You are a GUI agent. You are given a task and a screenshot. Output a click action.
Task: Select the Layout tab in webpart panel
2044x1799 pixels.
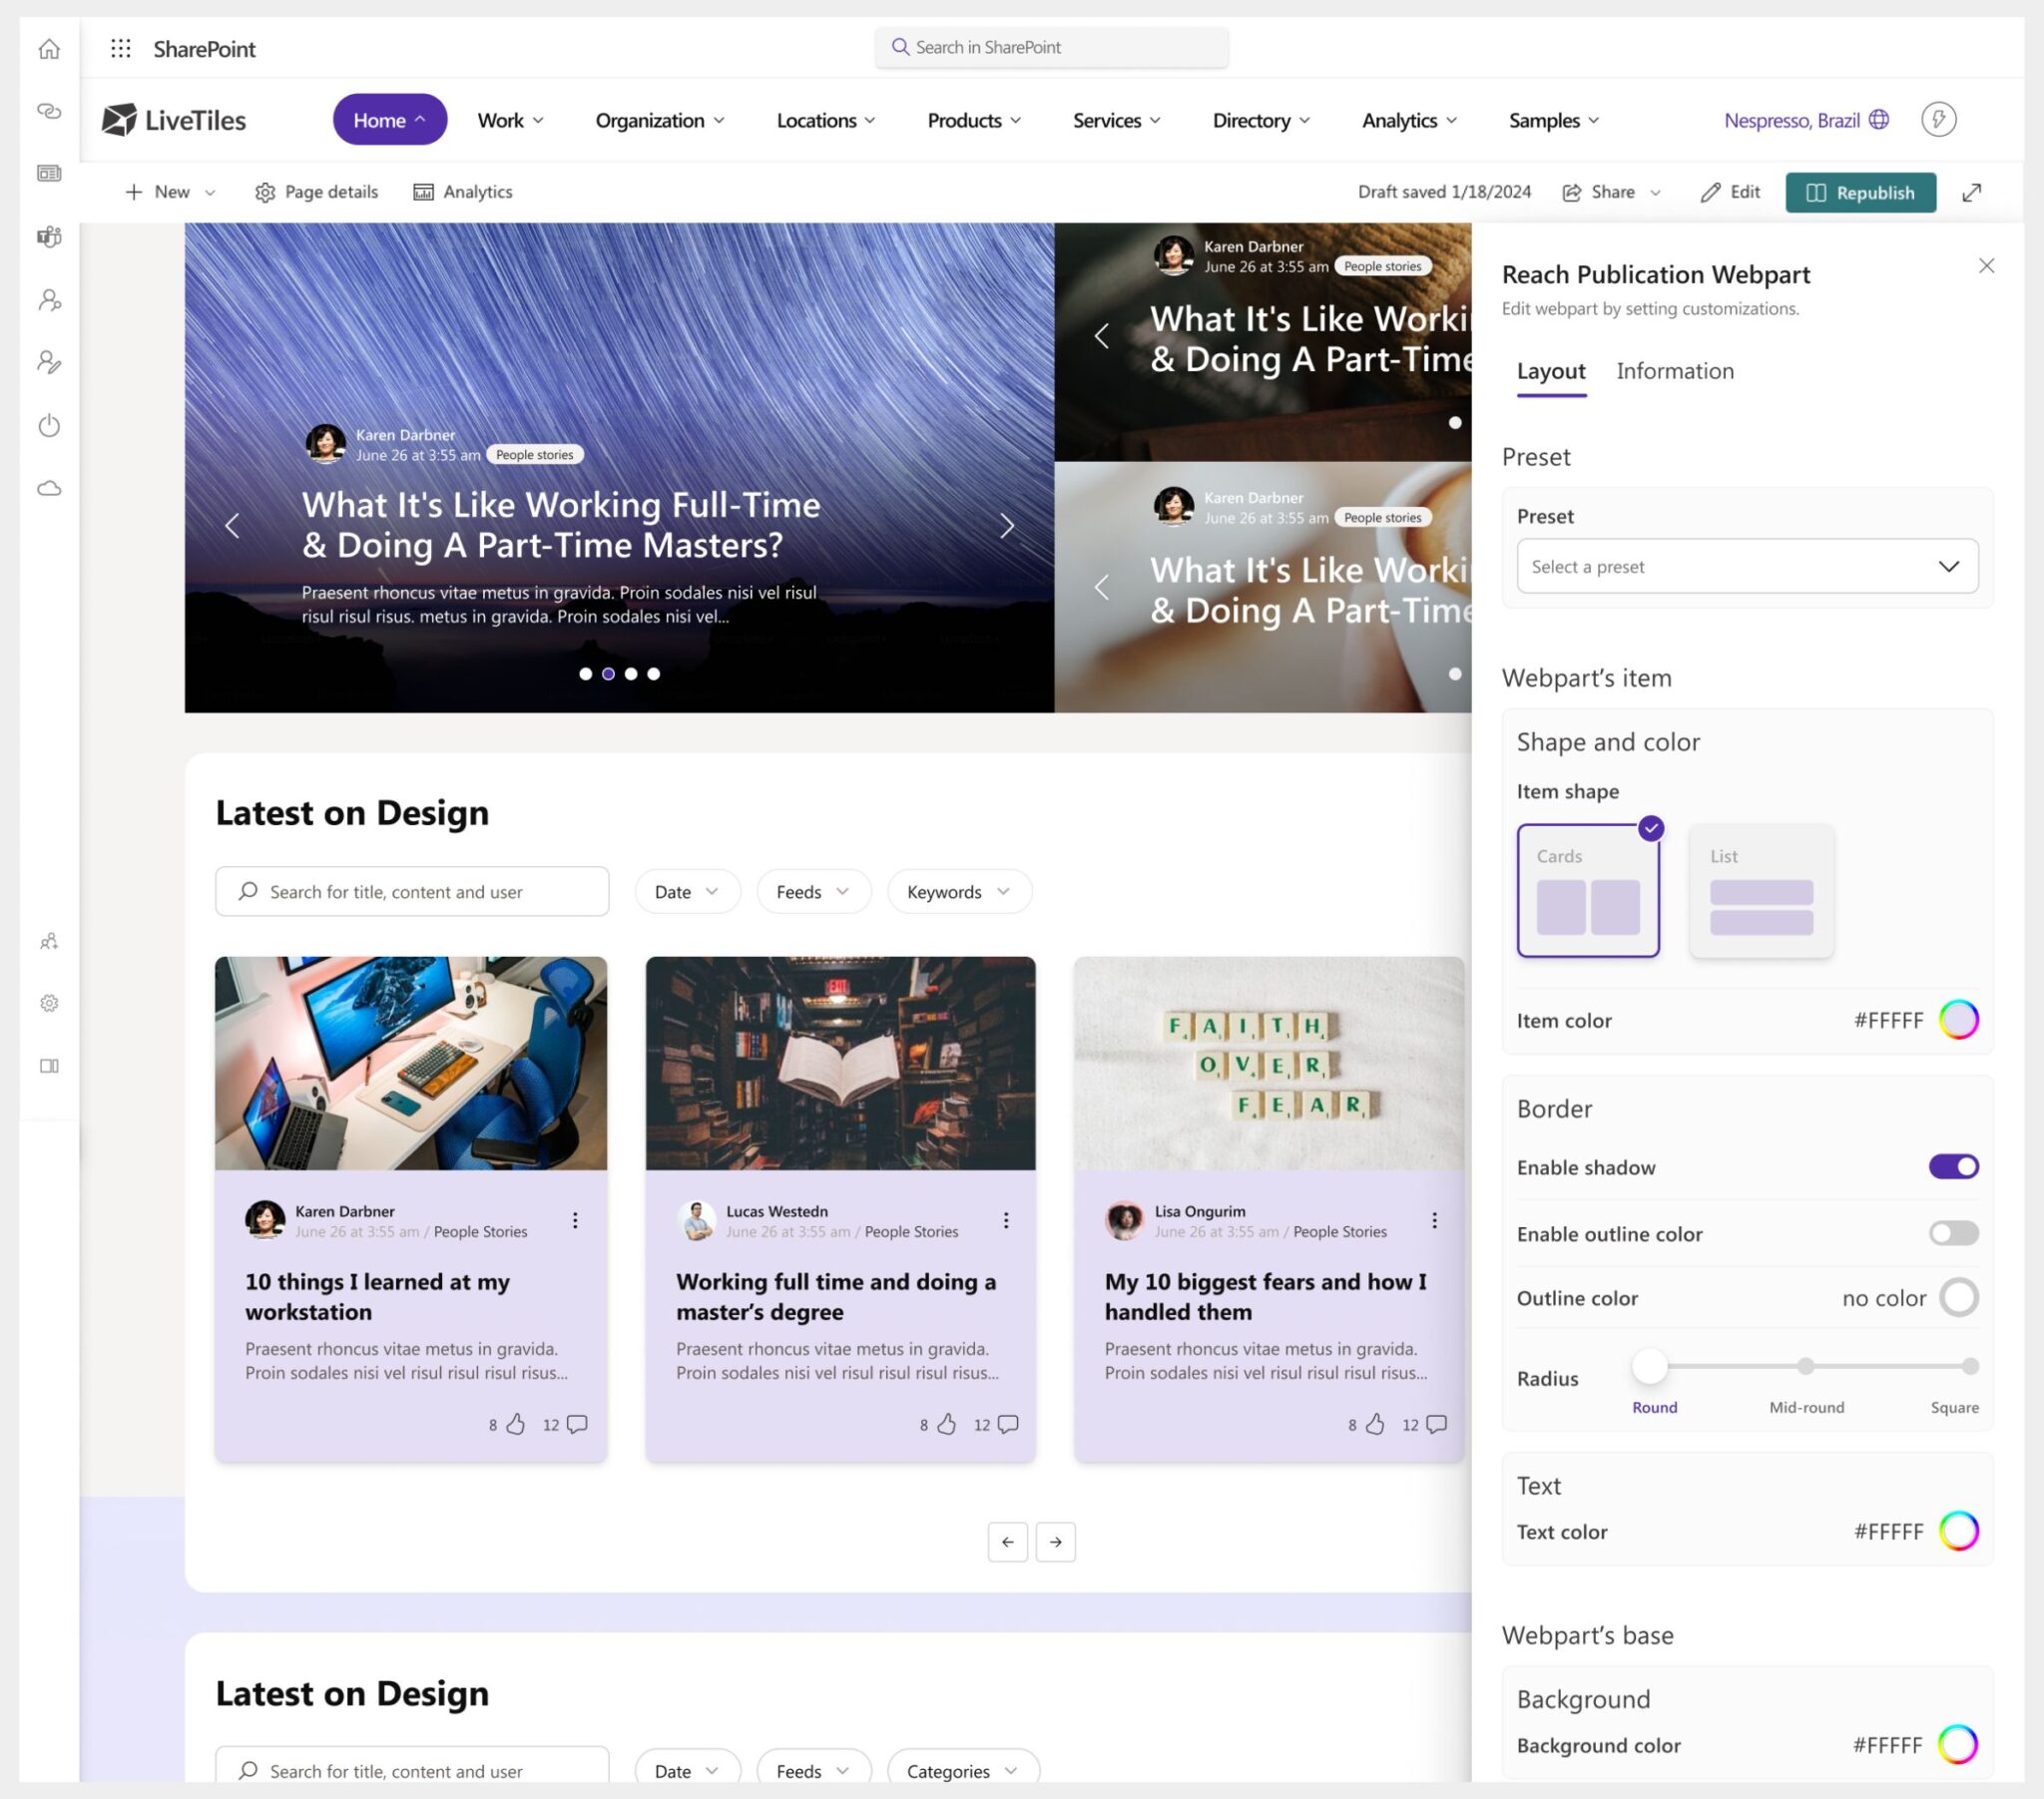(1550, 370)
